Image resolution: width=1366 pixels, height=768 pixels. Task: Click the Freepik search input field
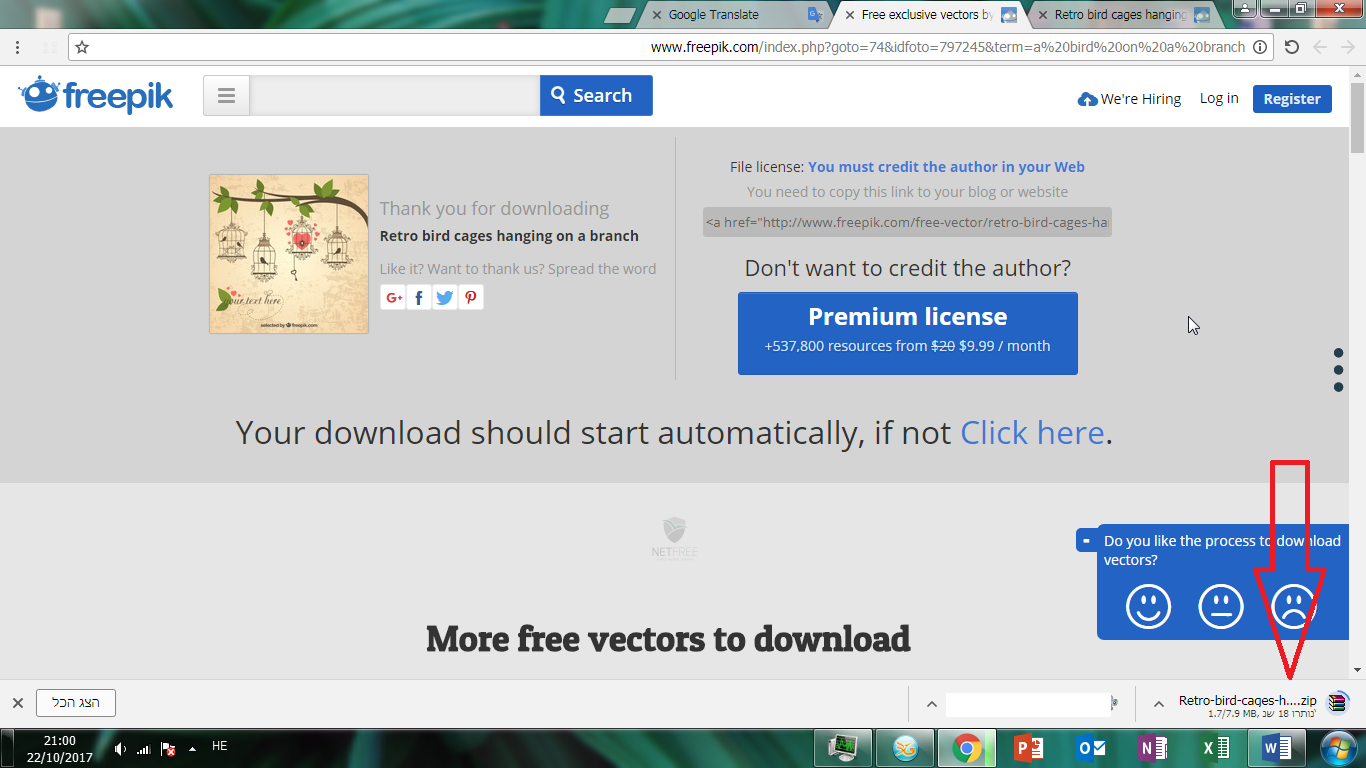click(x=395, y=96)
